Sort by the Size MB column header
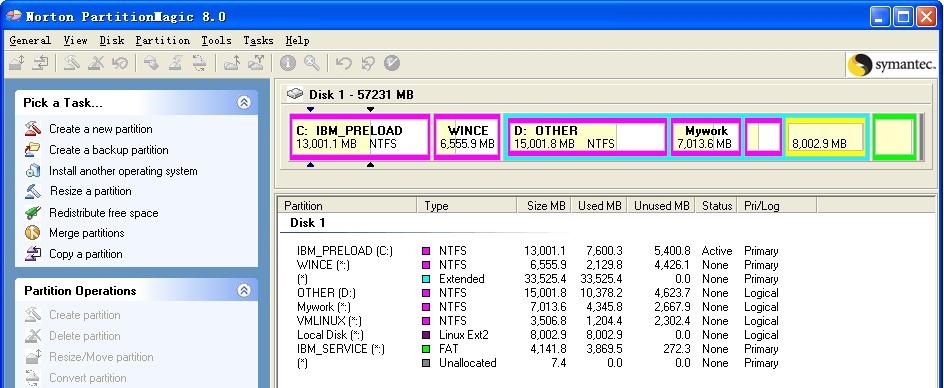944x388 pixels. (x=544, y=205)
